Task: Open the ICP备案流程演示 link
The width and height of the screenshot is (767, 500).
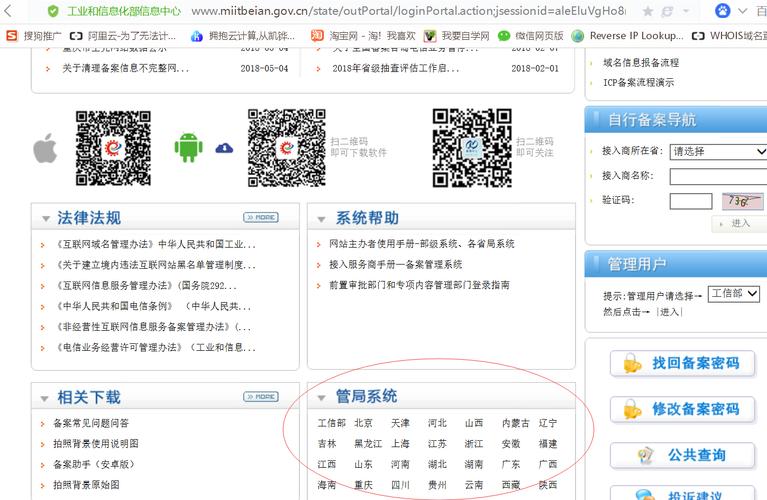Action: tap(638, 83)
